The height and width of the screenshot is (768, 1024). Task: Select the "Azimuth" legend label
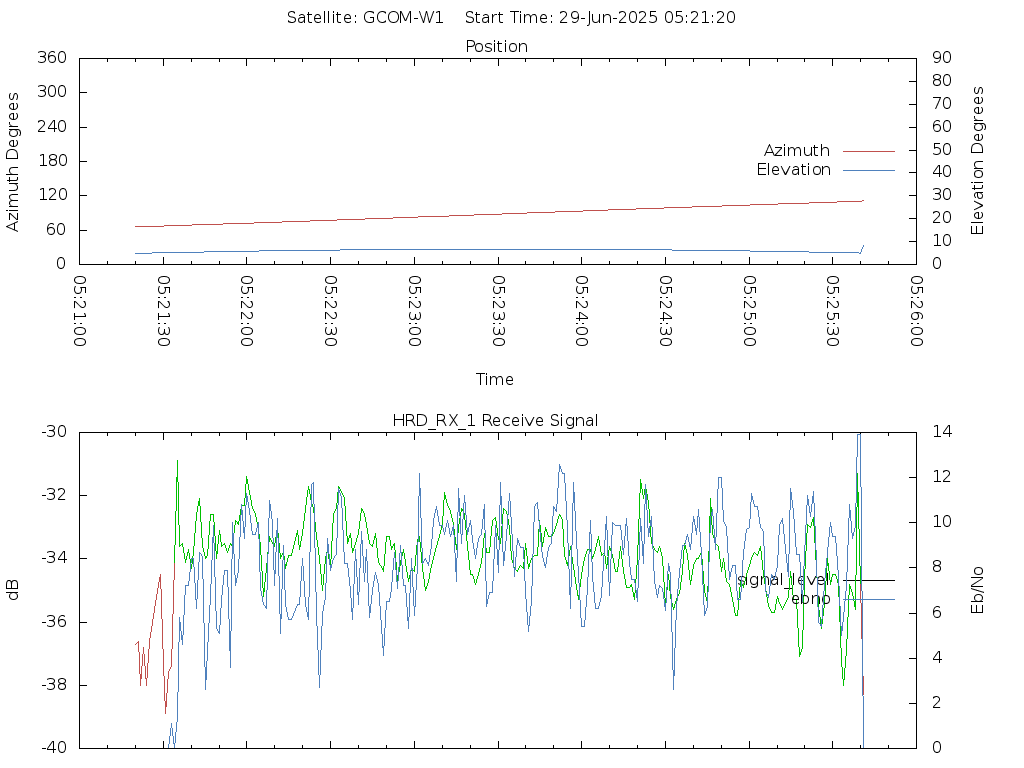(797, 151)
